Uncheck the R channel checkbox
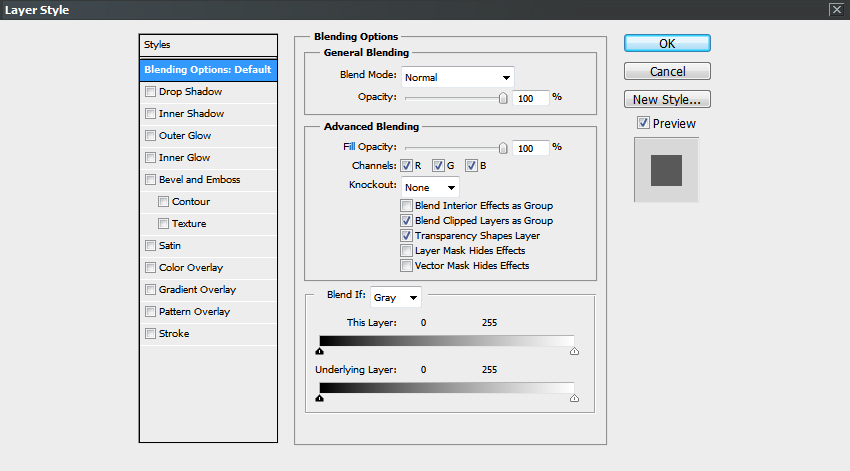The width and height of the screenshot is (850, 471). (407, 165)
